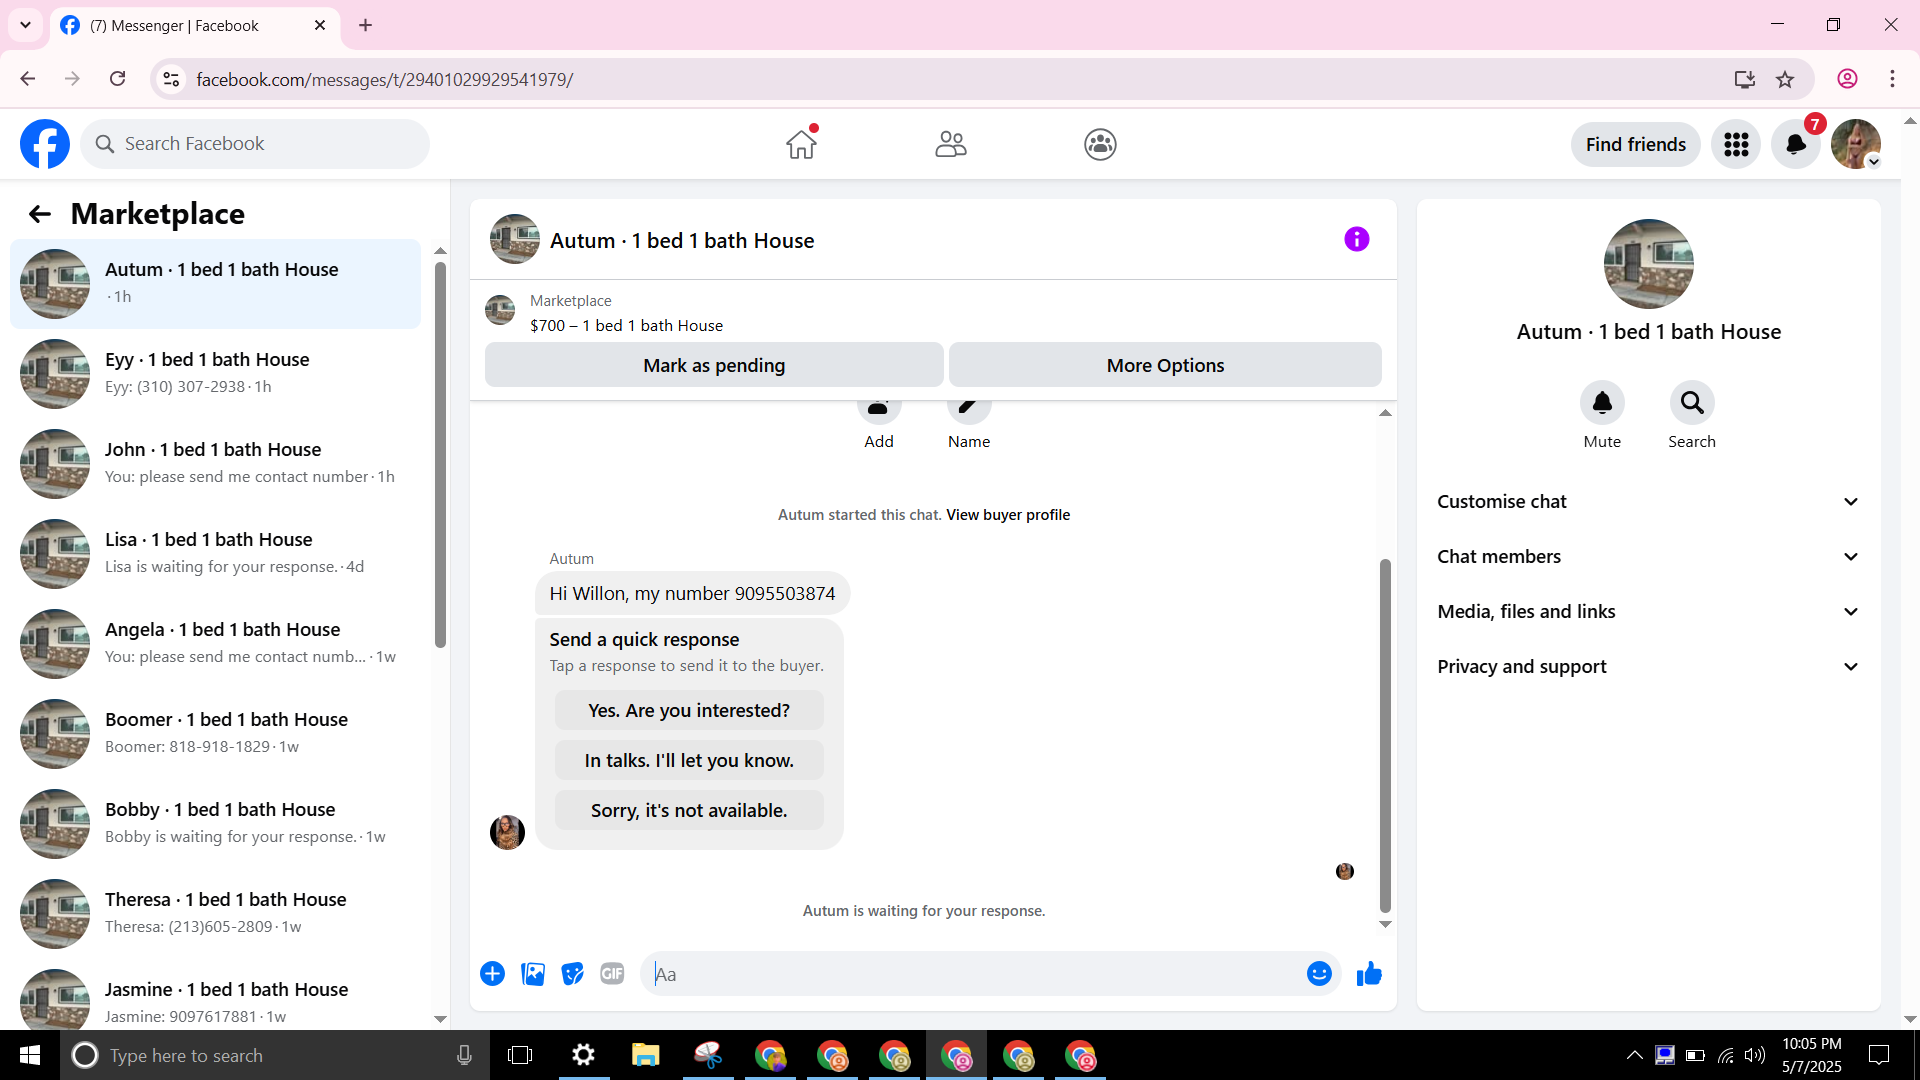Open more actions plus icon
The image size is (1920, 1080).
[492, 974]
